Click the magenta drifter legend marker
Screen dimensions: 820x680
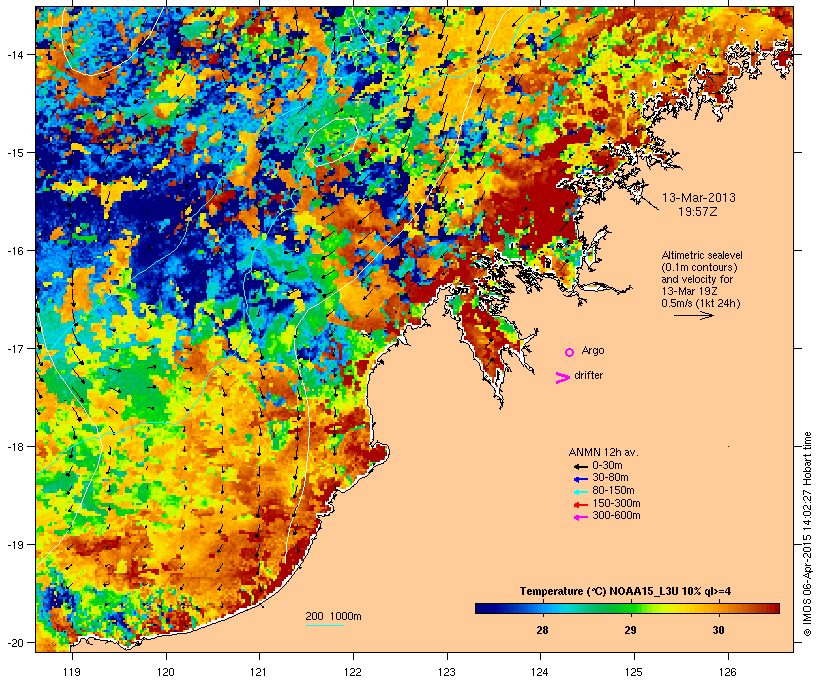coord(562,378)
